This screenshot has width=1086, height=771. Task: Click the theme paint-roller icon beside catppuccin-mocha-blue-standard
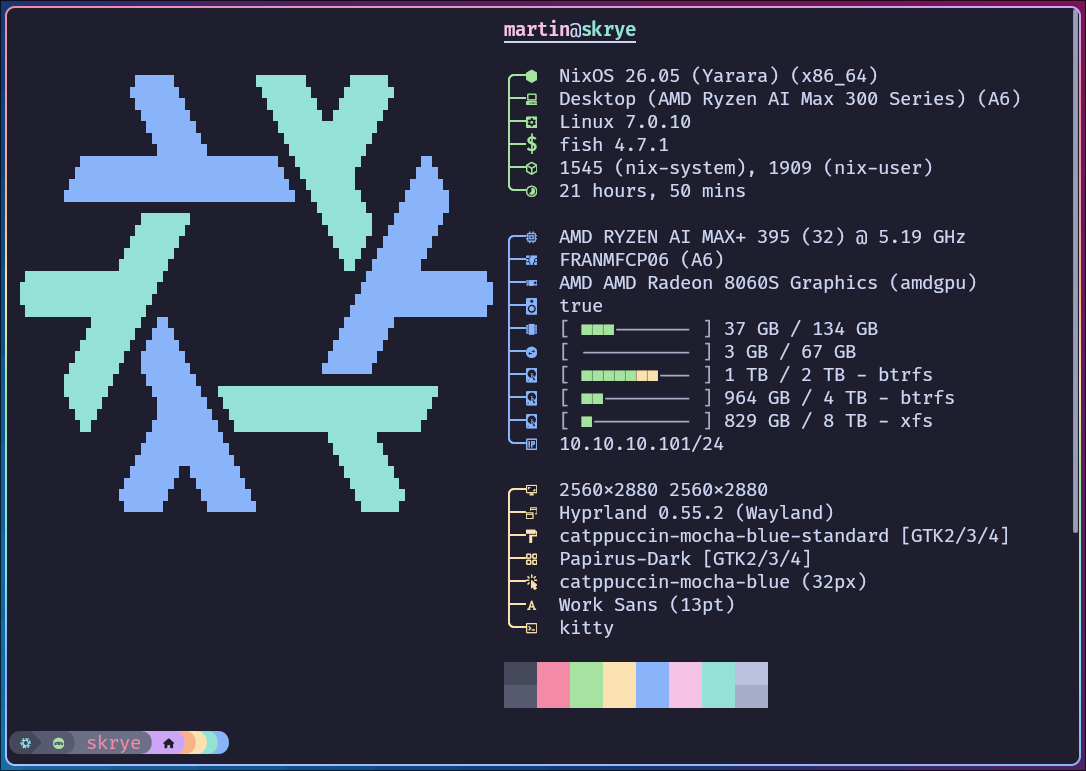[x=531, y=536]
